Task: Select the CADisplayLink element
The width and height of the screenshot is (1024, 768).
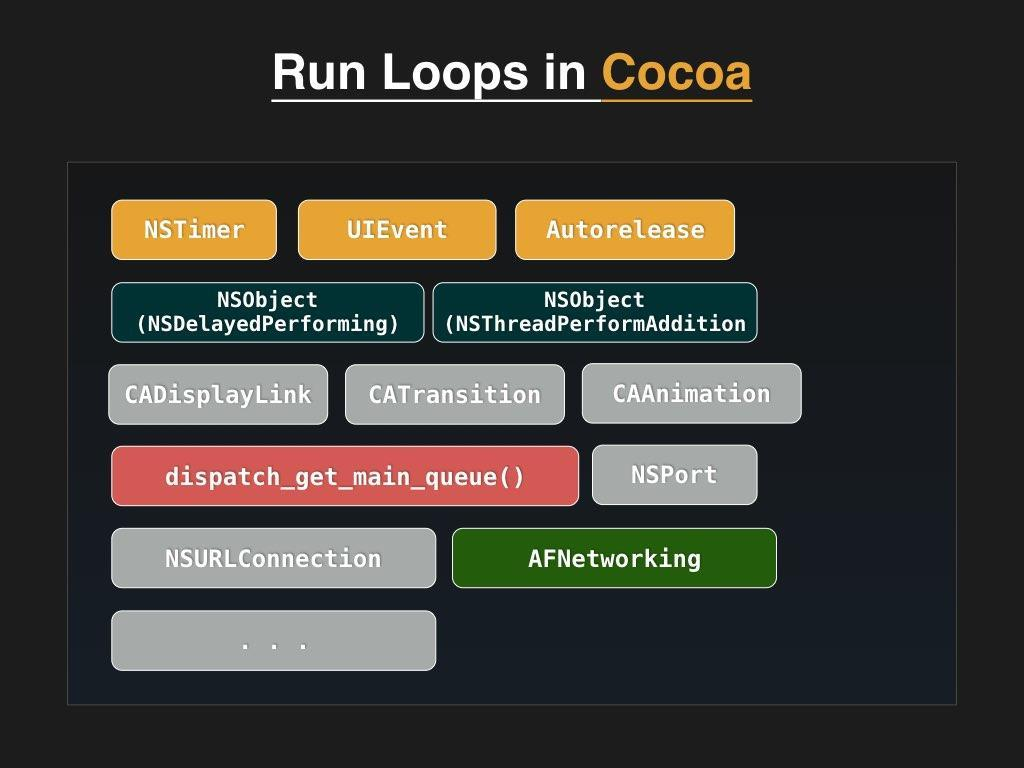Action: 217,394
